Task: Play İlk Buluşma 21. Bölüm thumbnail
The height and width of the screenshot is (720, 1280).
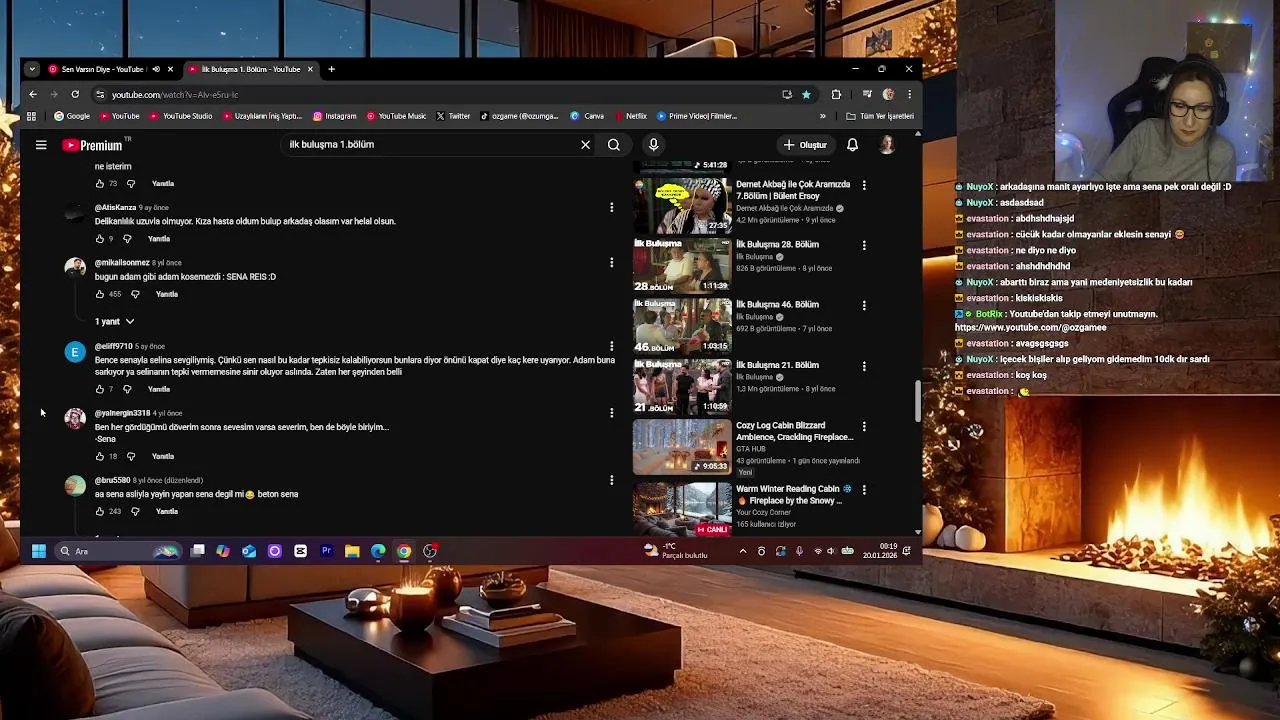Action: pos(682,386)
